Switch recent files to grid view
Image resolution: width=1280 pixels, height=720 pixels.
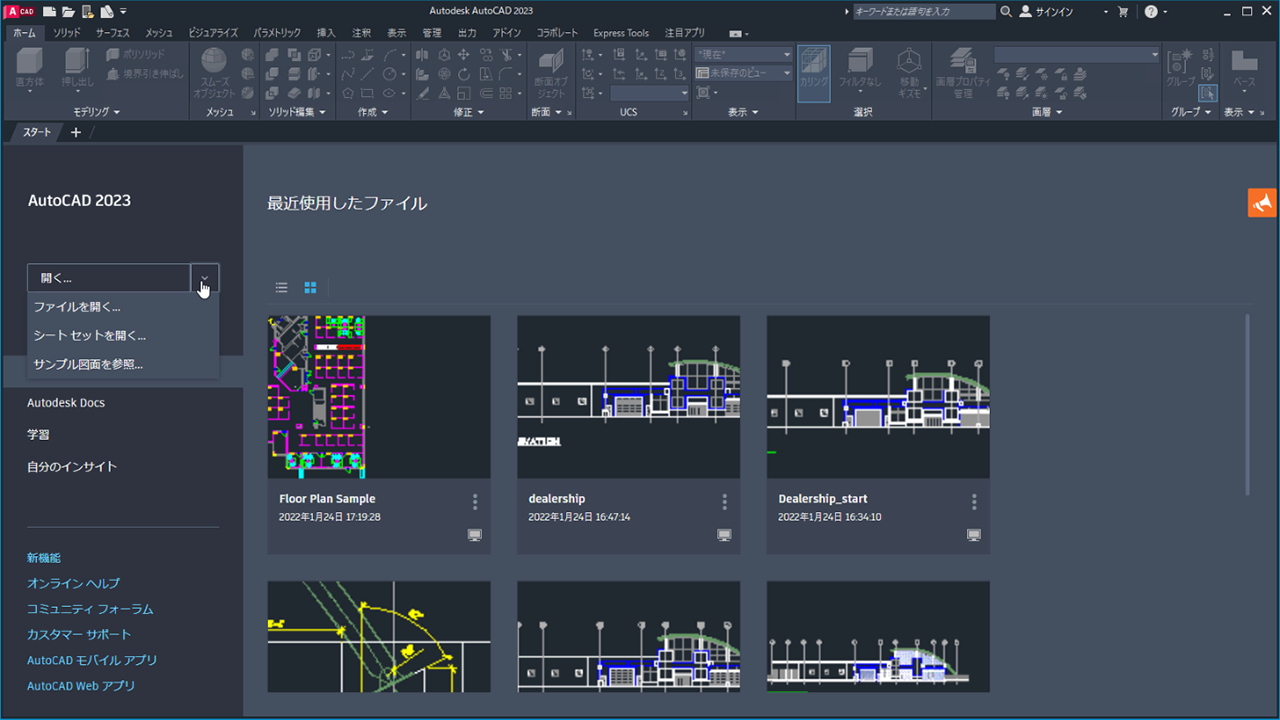[310, 288]
